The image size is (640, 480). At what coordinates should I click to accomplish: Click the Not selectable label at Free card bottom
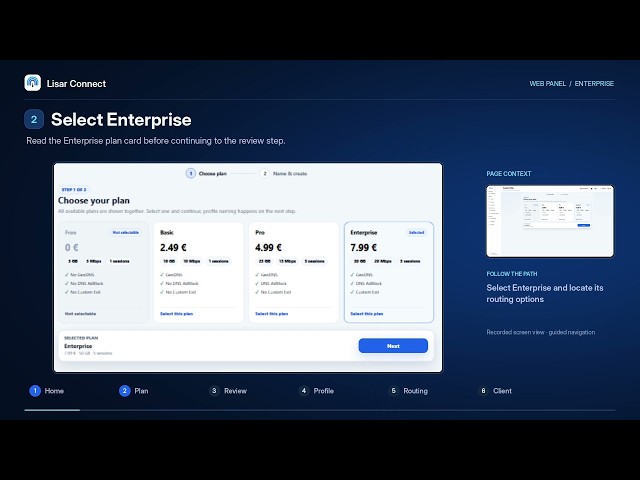click(80, 314)
